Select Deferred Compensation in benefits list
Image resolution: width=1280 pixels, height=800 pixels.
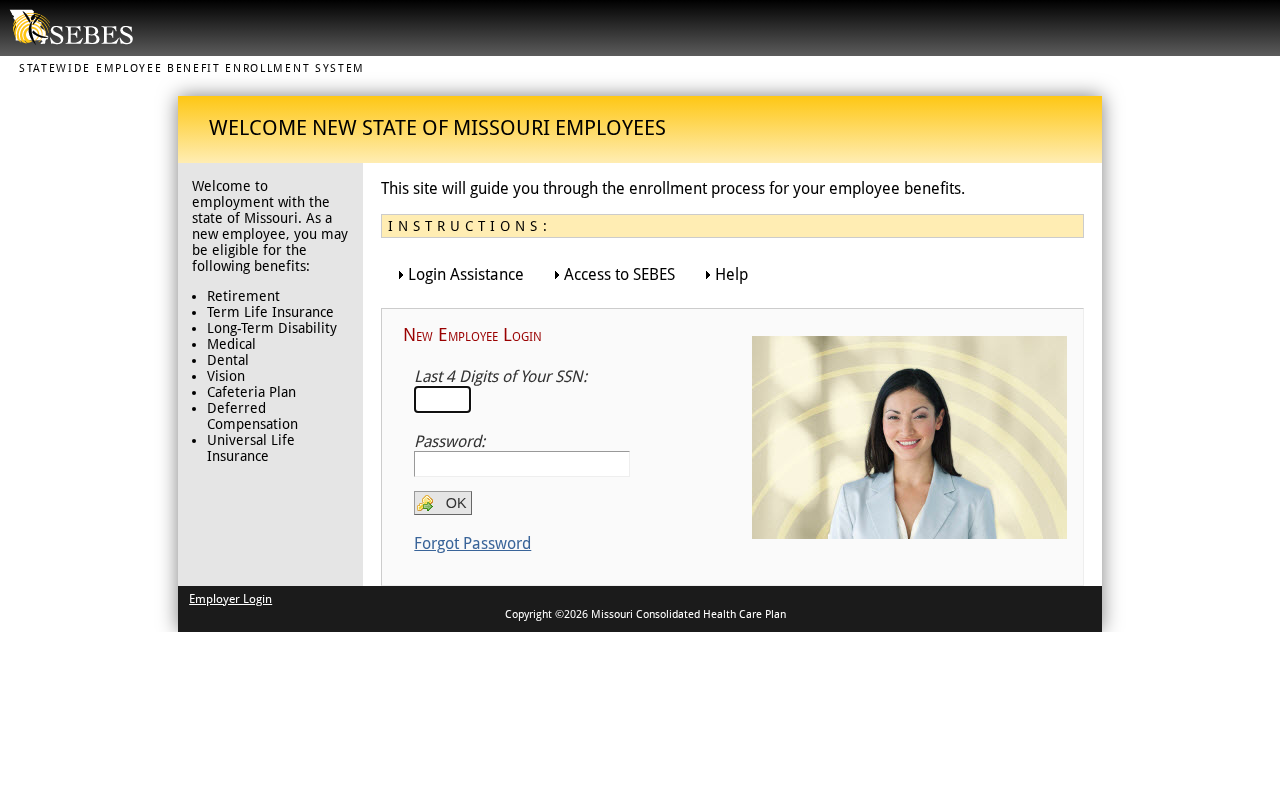click(x=252, y=416)
